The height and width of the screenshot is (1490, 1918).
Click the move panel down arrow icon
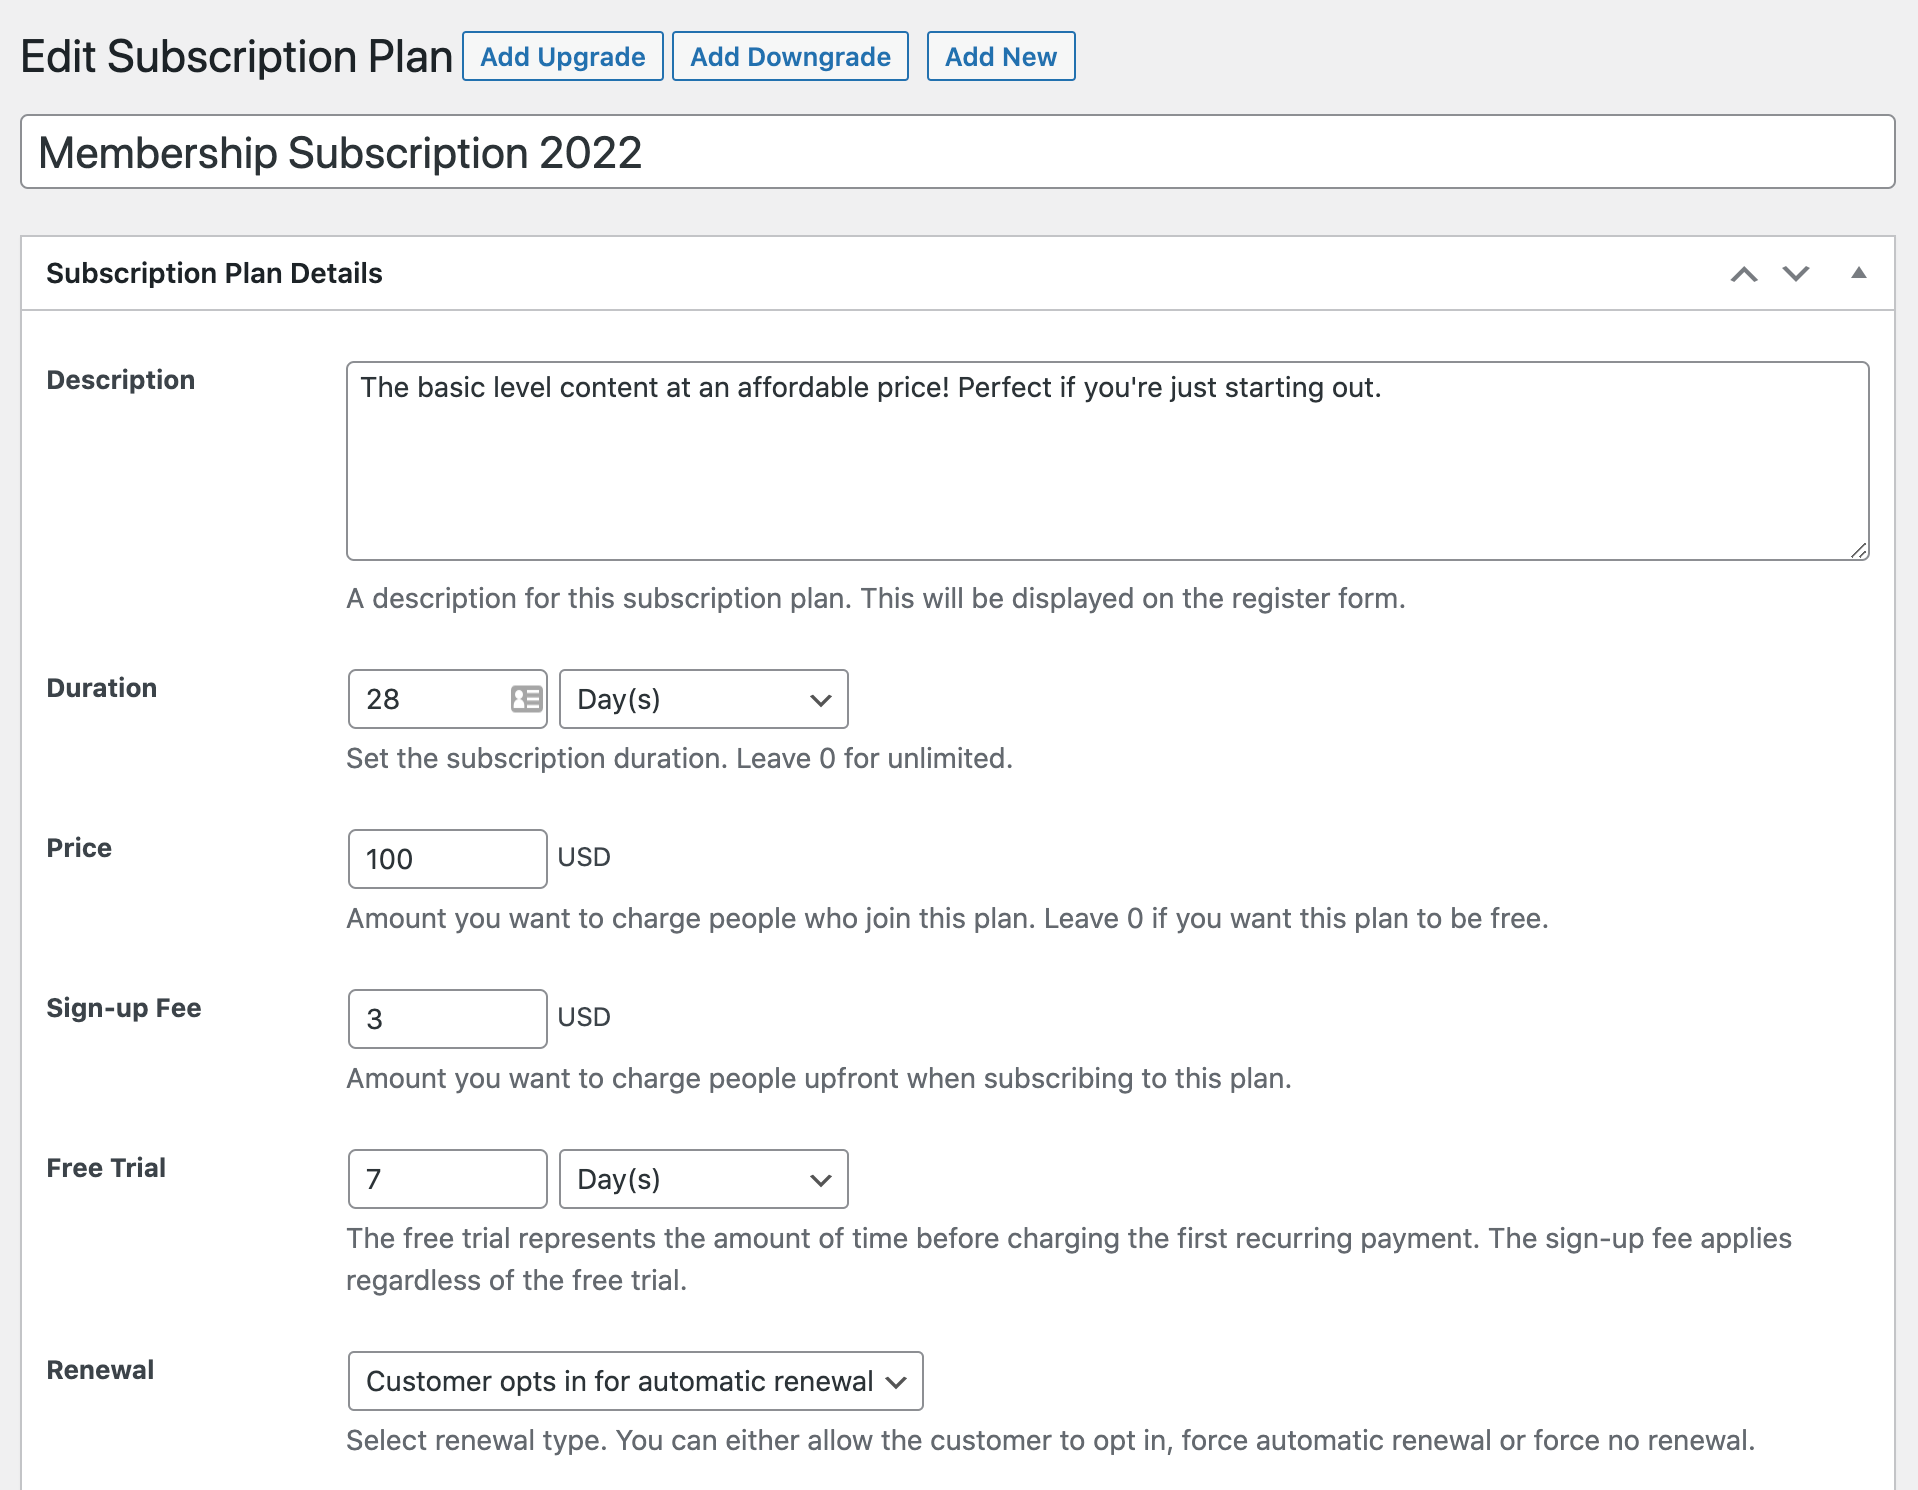(1796, 274)
